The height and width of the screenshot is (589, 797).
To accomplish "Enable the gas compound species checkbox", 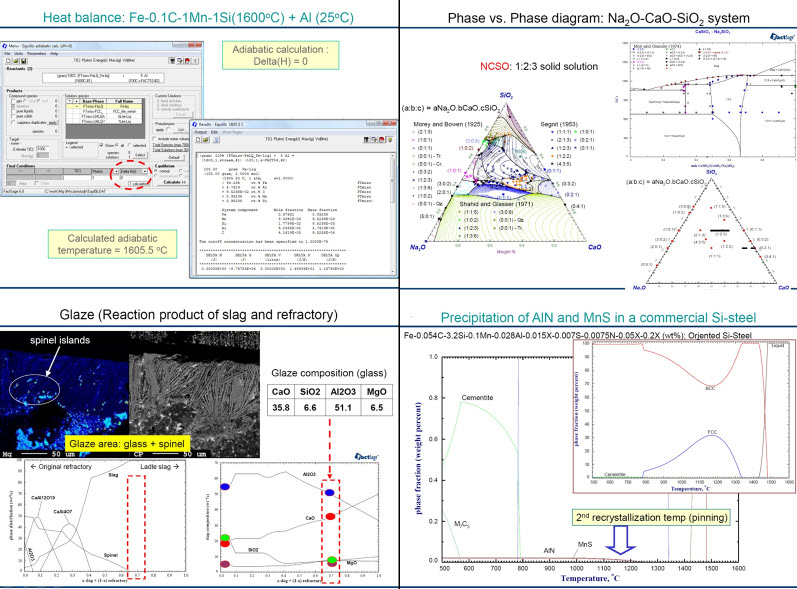I will [x=13, y=101].
